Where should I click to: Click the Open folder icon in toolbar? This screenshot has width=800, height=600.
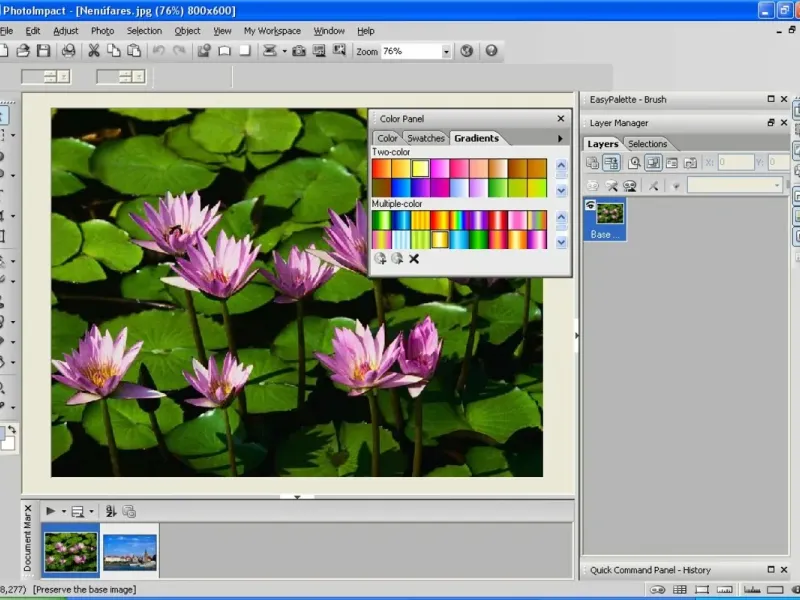tap(24, 51)
